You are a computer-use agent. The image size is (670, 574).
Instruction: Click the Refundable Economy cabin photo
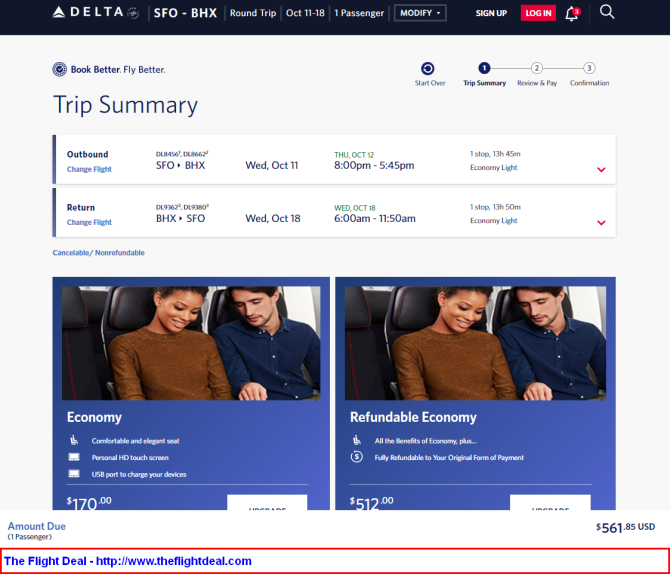475,343
